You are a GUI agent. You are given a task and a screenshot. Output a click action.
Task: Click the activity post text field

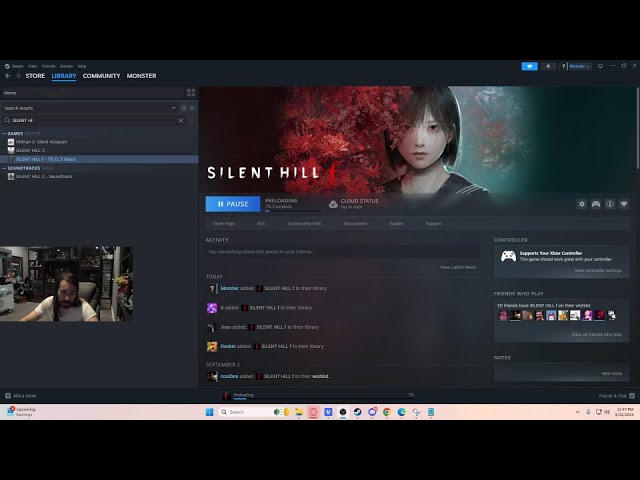pos(340,251)
